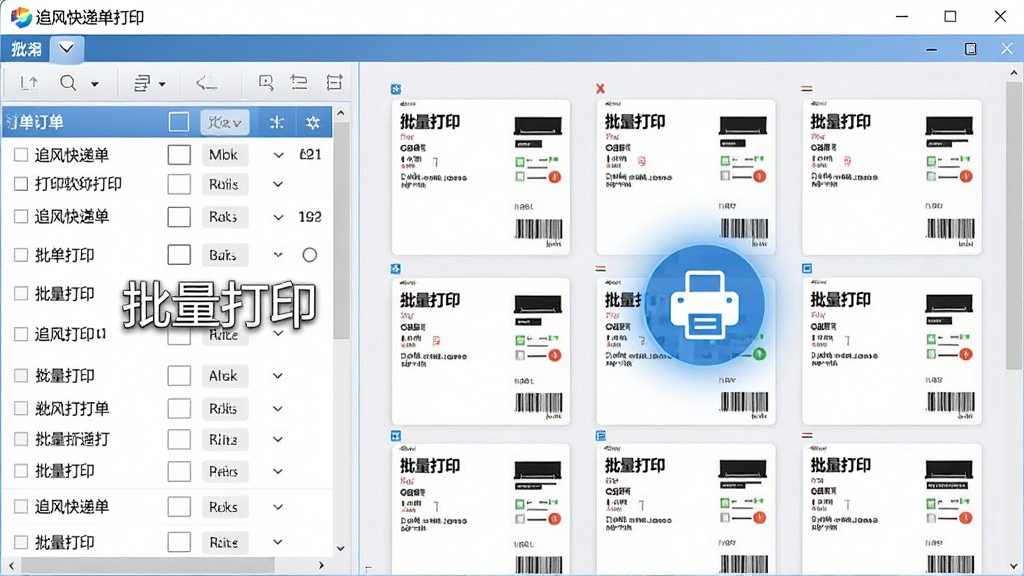Screen dimensions: 1024x576
Task: Check the header checkbox beside 订单订单
Action: pyautogui.click(x=179, y=122)
